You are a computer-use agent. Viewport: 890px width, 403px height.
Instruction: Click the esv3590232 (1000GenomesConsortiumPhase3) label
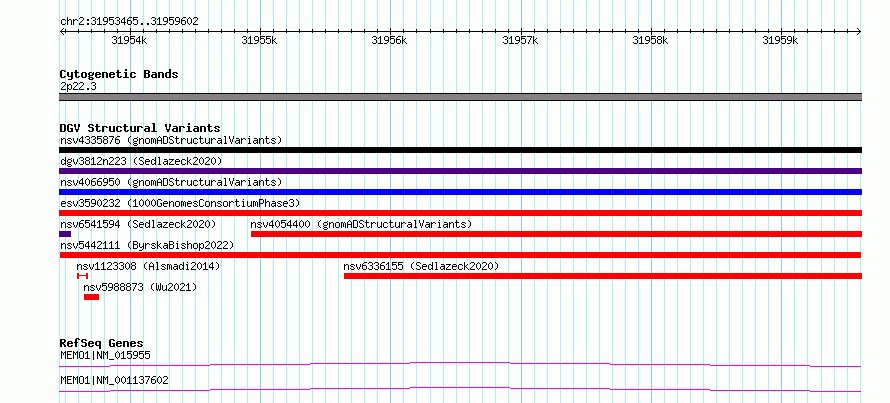tap(180, 203)
